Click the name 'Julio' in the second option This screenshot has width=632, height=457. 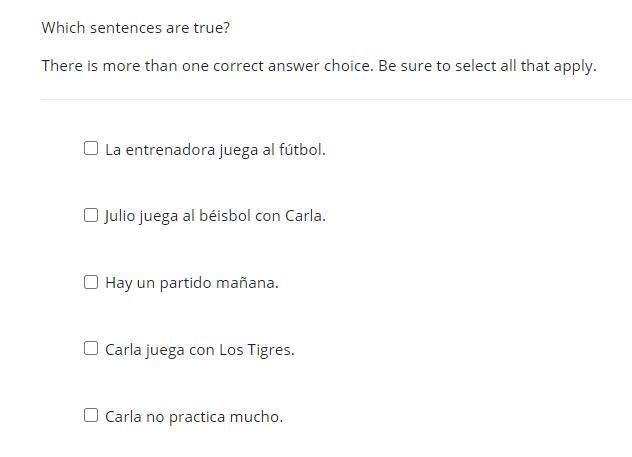pos(120,216)
